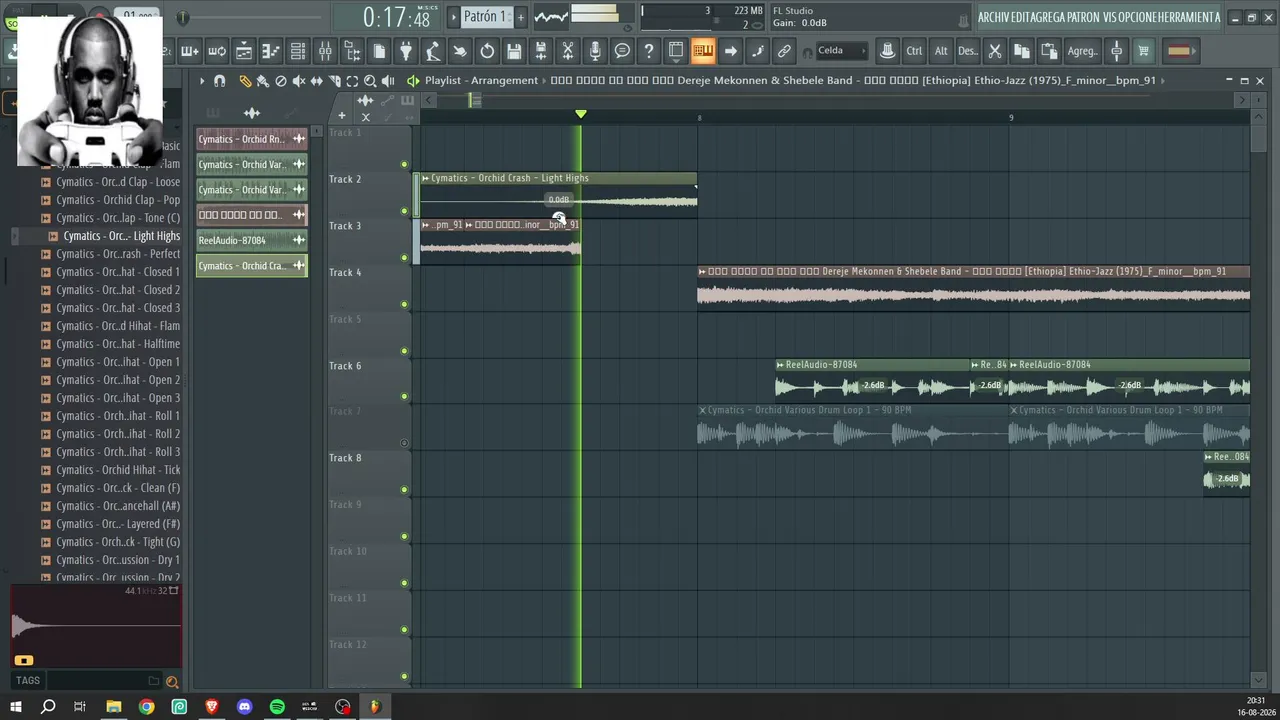Select the zoom tool in Playlist

(x=370, y=81)
